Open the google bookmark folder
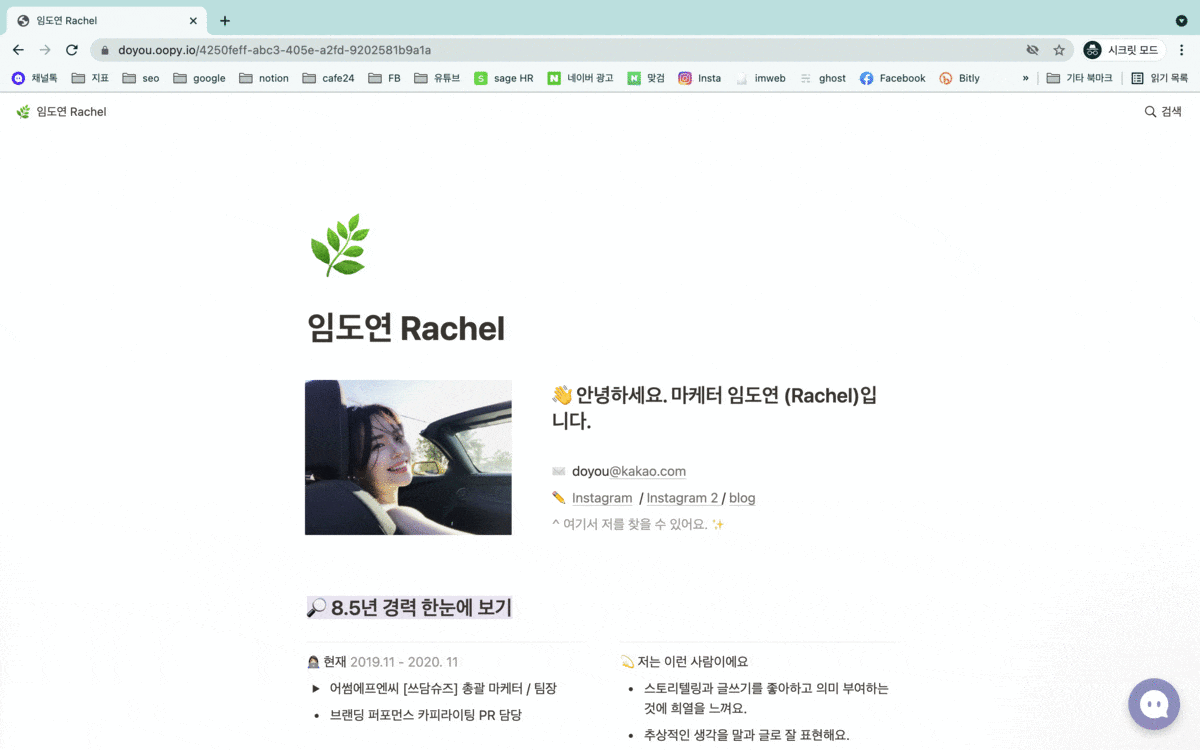This screenshot has width=1200, height=750. [199, 78]
